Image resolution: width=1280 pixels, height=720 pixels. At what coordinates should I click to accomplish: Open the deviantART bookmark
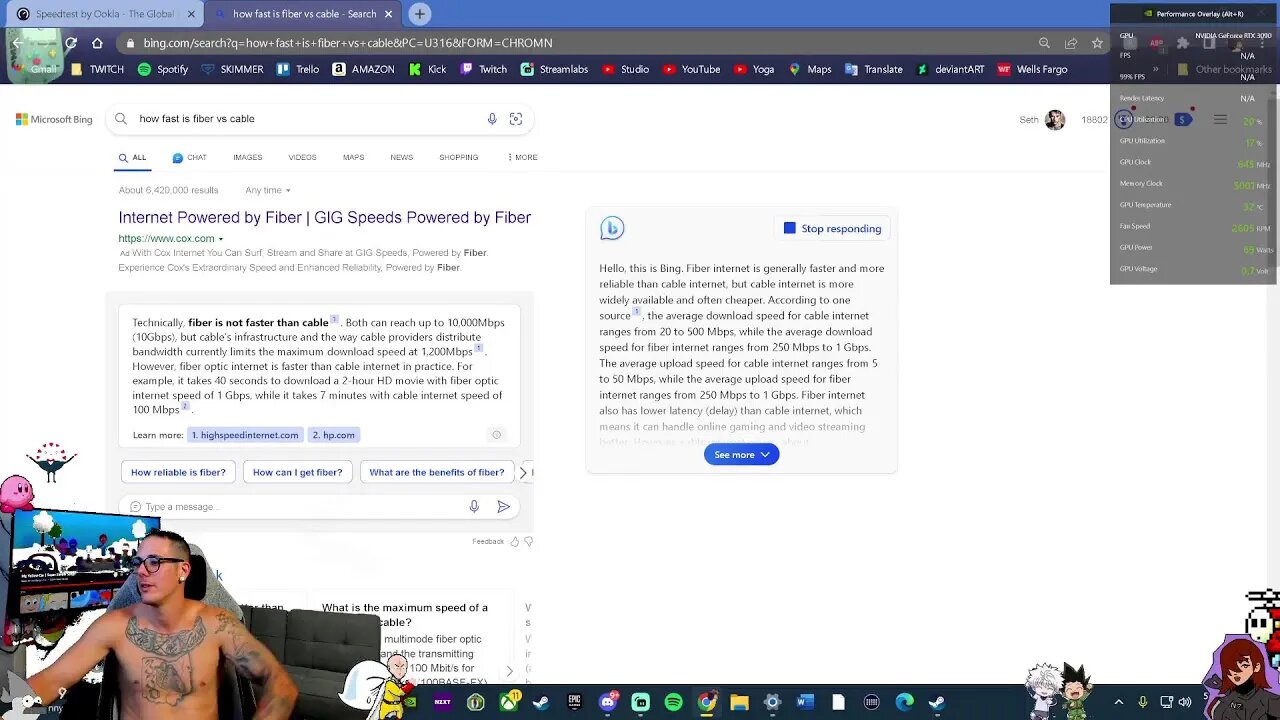(950, 70)
